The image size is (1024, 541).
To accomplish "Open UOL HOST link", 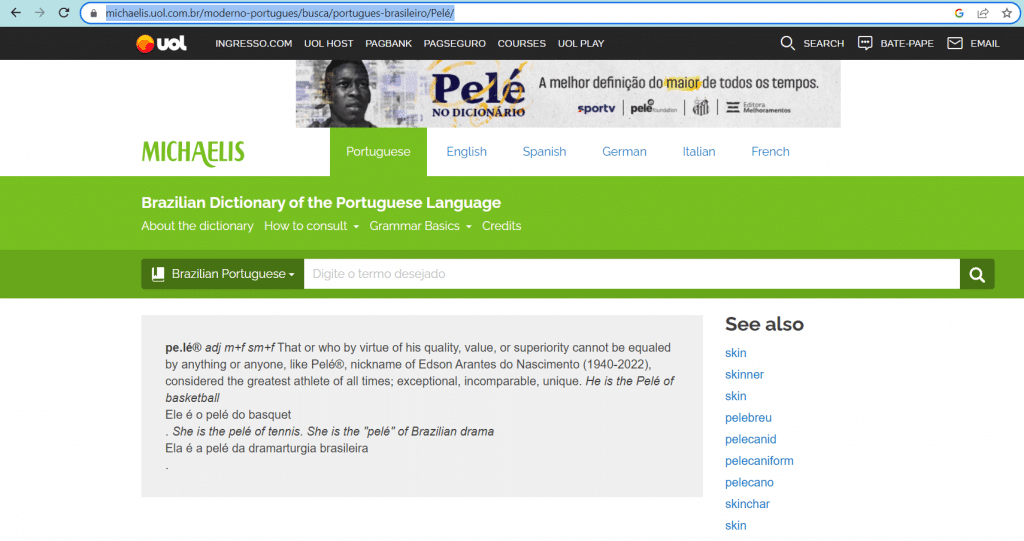I will (328, 44).
